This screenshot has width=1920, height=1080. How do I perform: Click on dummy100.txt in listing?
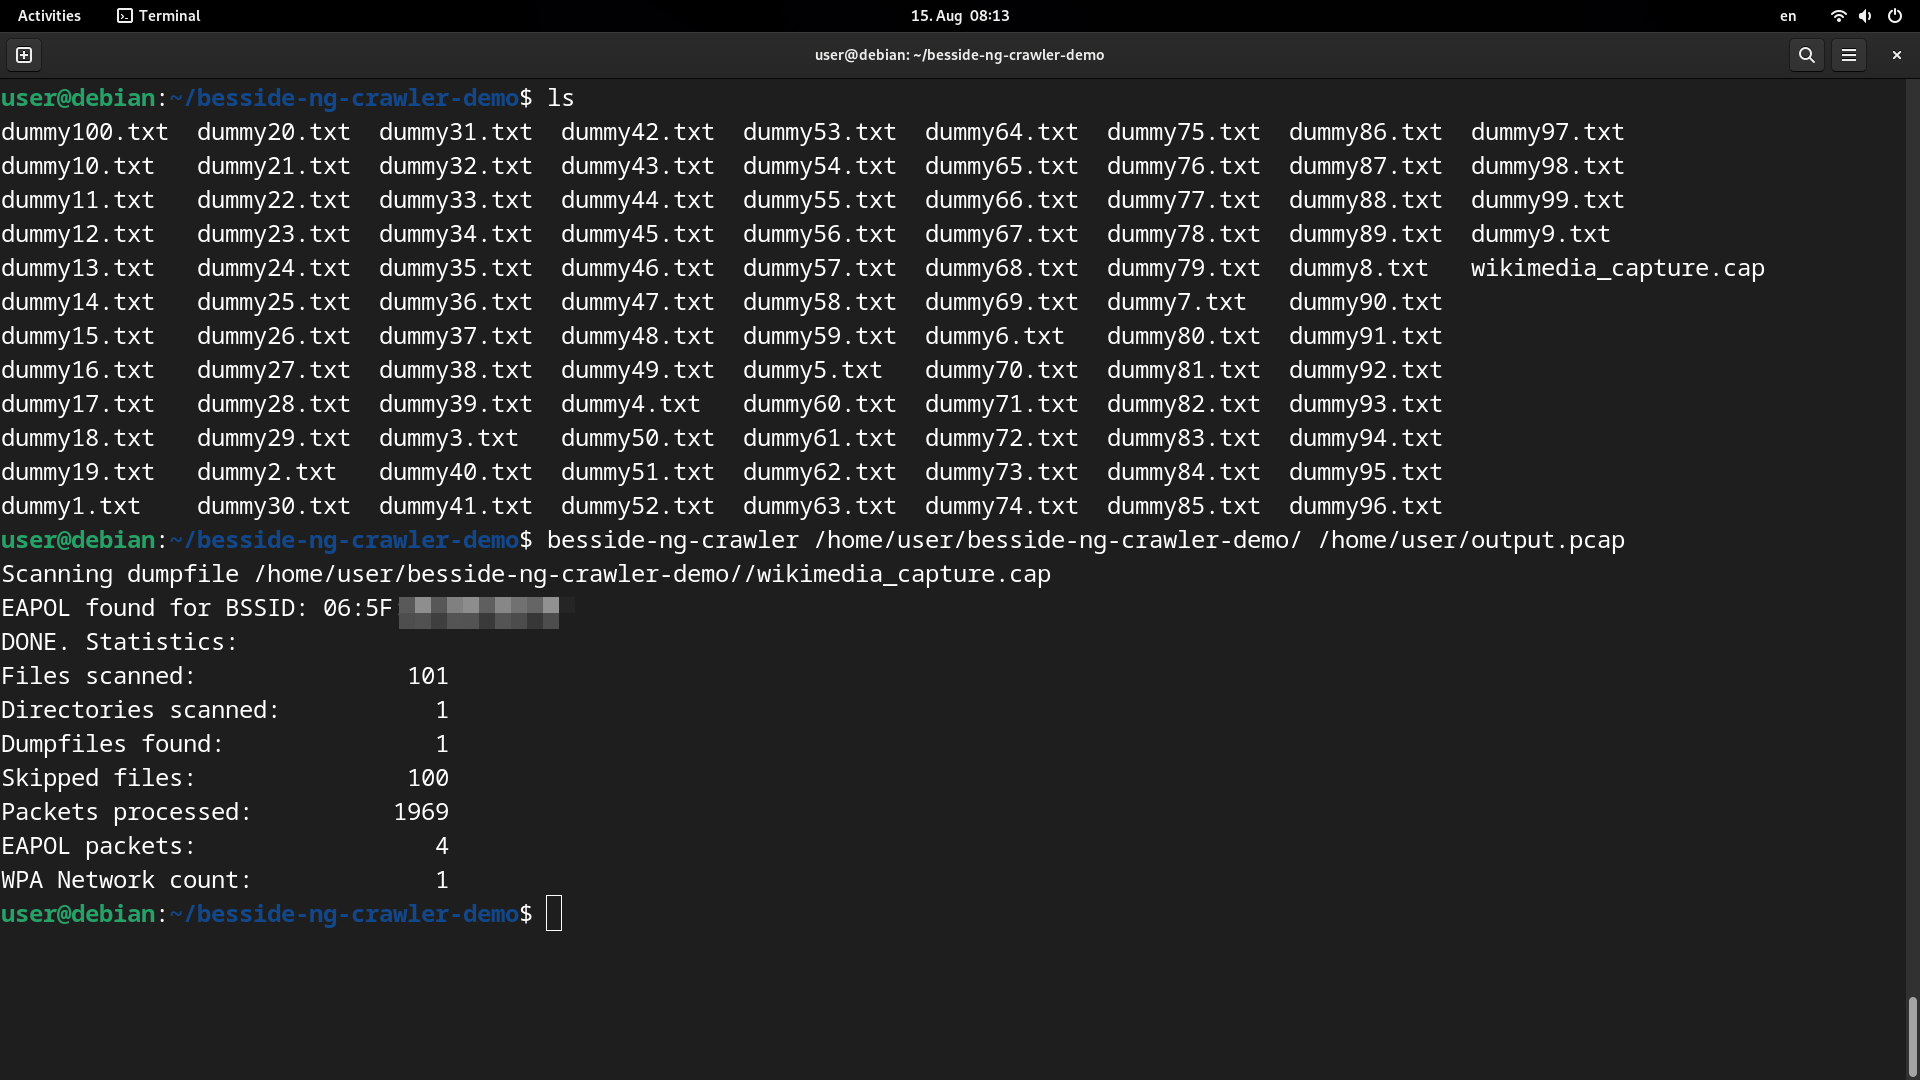click(x=85, y=132)
